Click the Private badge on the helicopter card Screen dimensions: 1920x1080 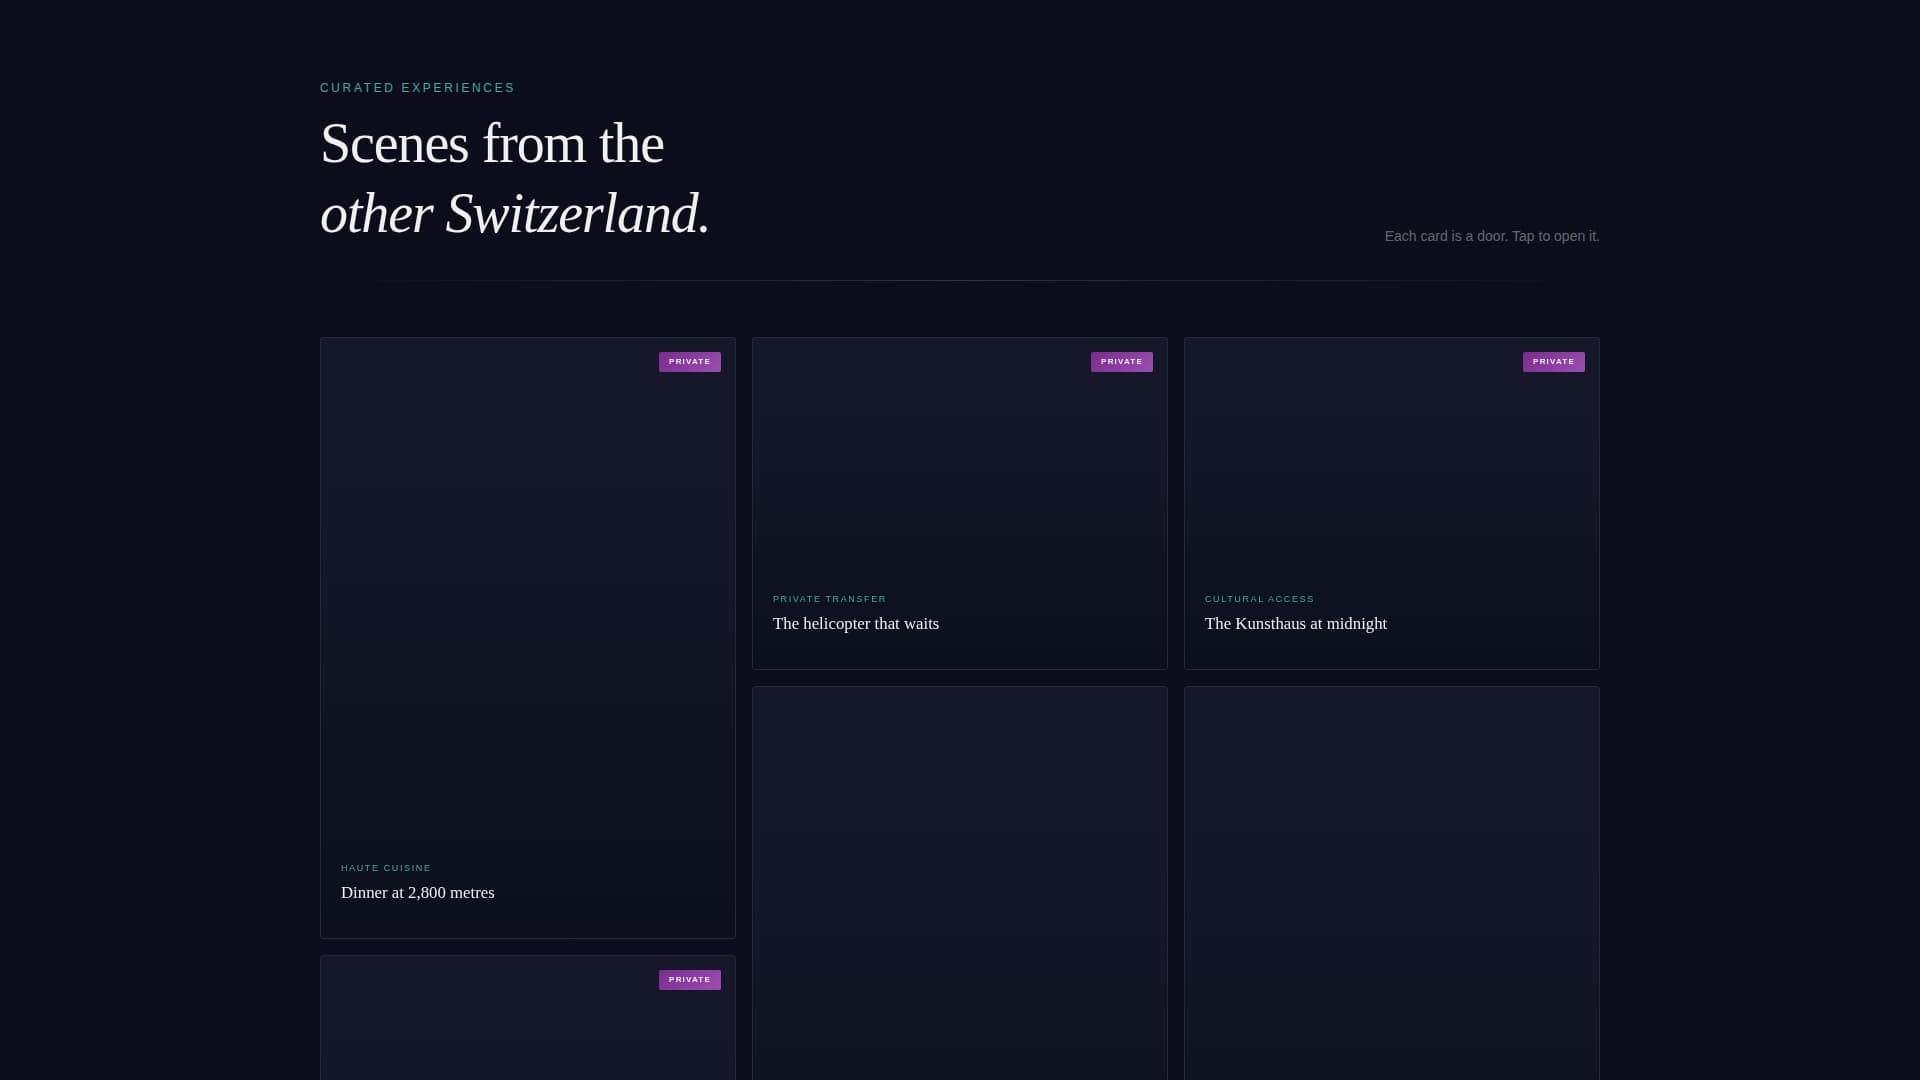tap(1121, 362)
